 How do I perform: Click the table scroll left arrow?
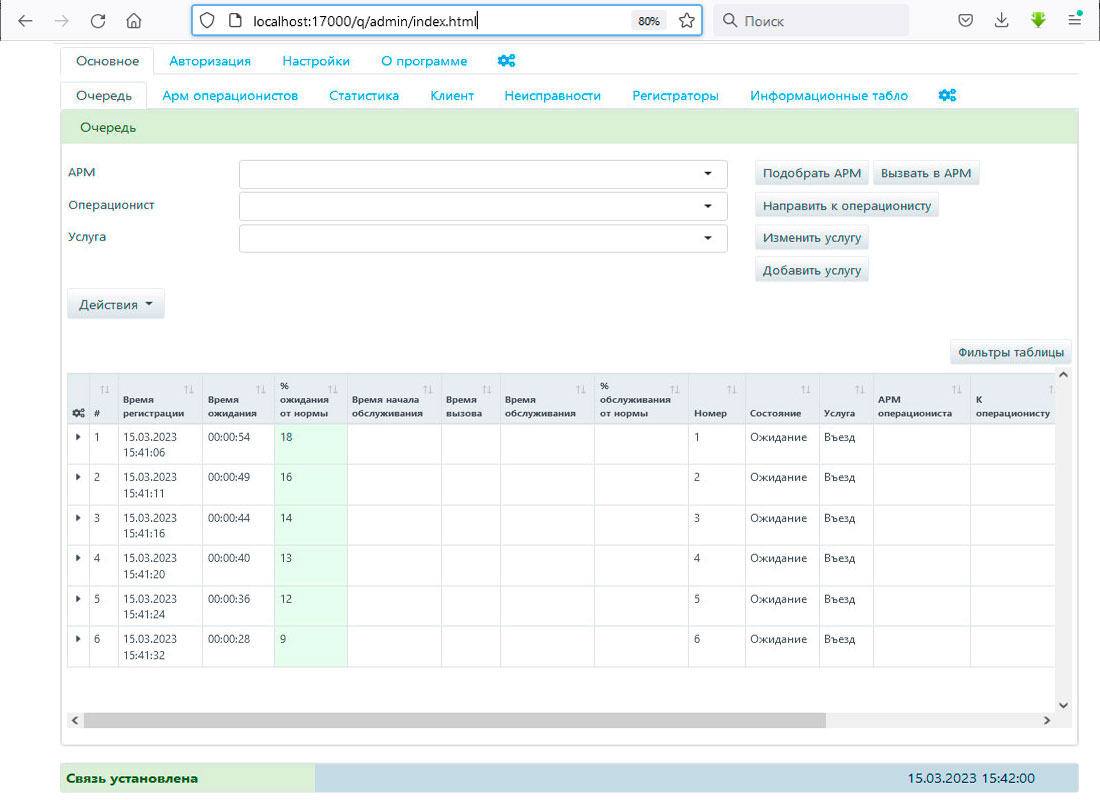point(75,721)
